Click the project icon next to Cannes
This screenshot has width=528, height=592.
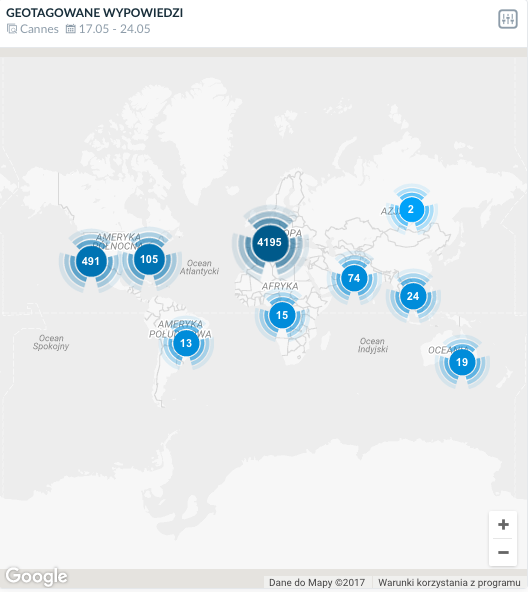click(12, 29)
